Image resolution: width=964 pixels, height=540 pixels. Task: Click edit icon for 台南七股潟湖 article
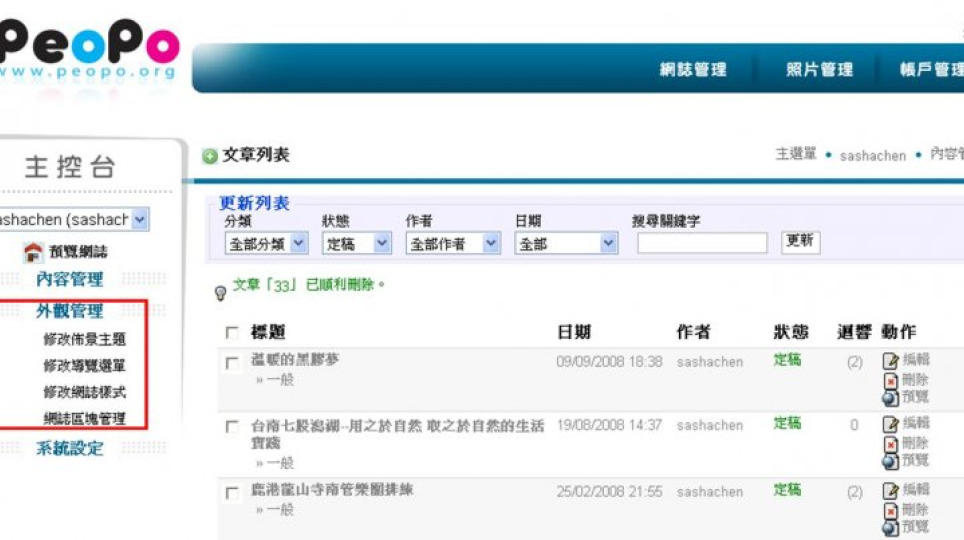(890, 425)
